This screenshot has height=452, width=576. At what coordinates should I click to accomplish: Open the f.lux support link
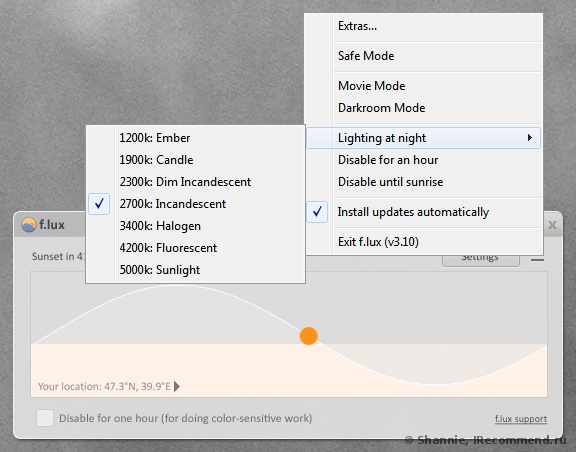521,419
